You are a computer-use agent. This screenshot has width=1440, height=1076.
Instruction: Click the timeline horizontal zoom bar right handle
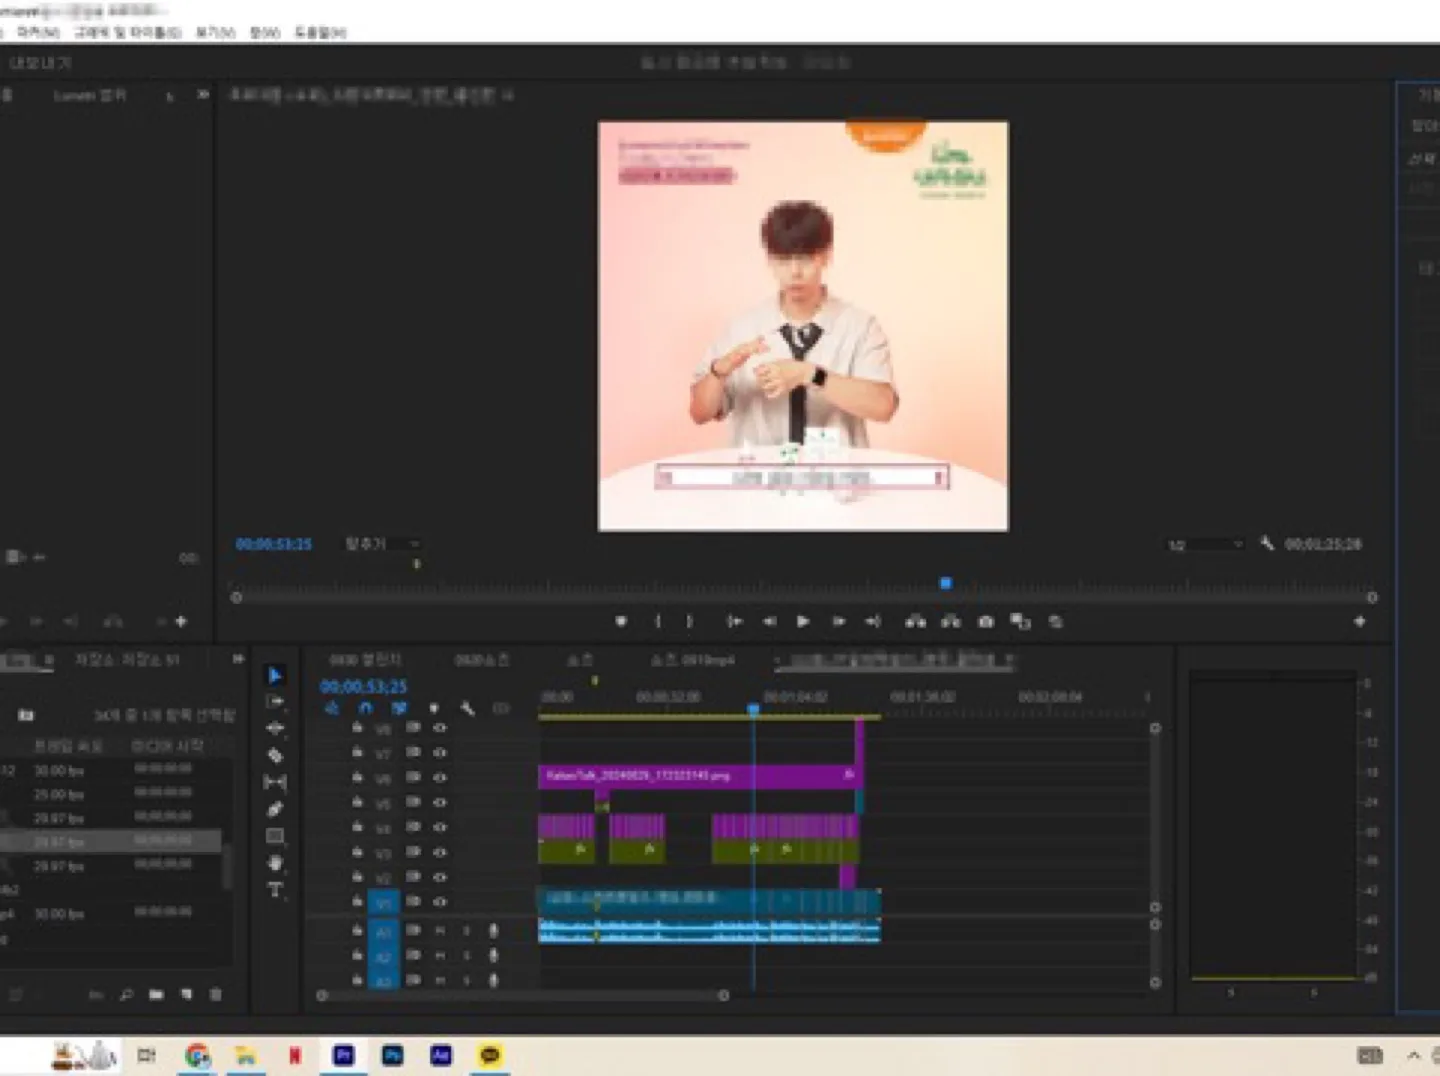pyautogui.click(x=723, y=995)
